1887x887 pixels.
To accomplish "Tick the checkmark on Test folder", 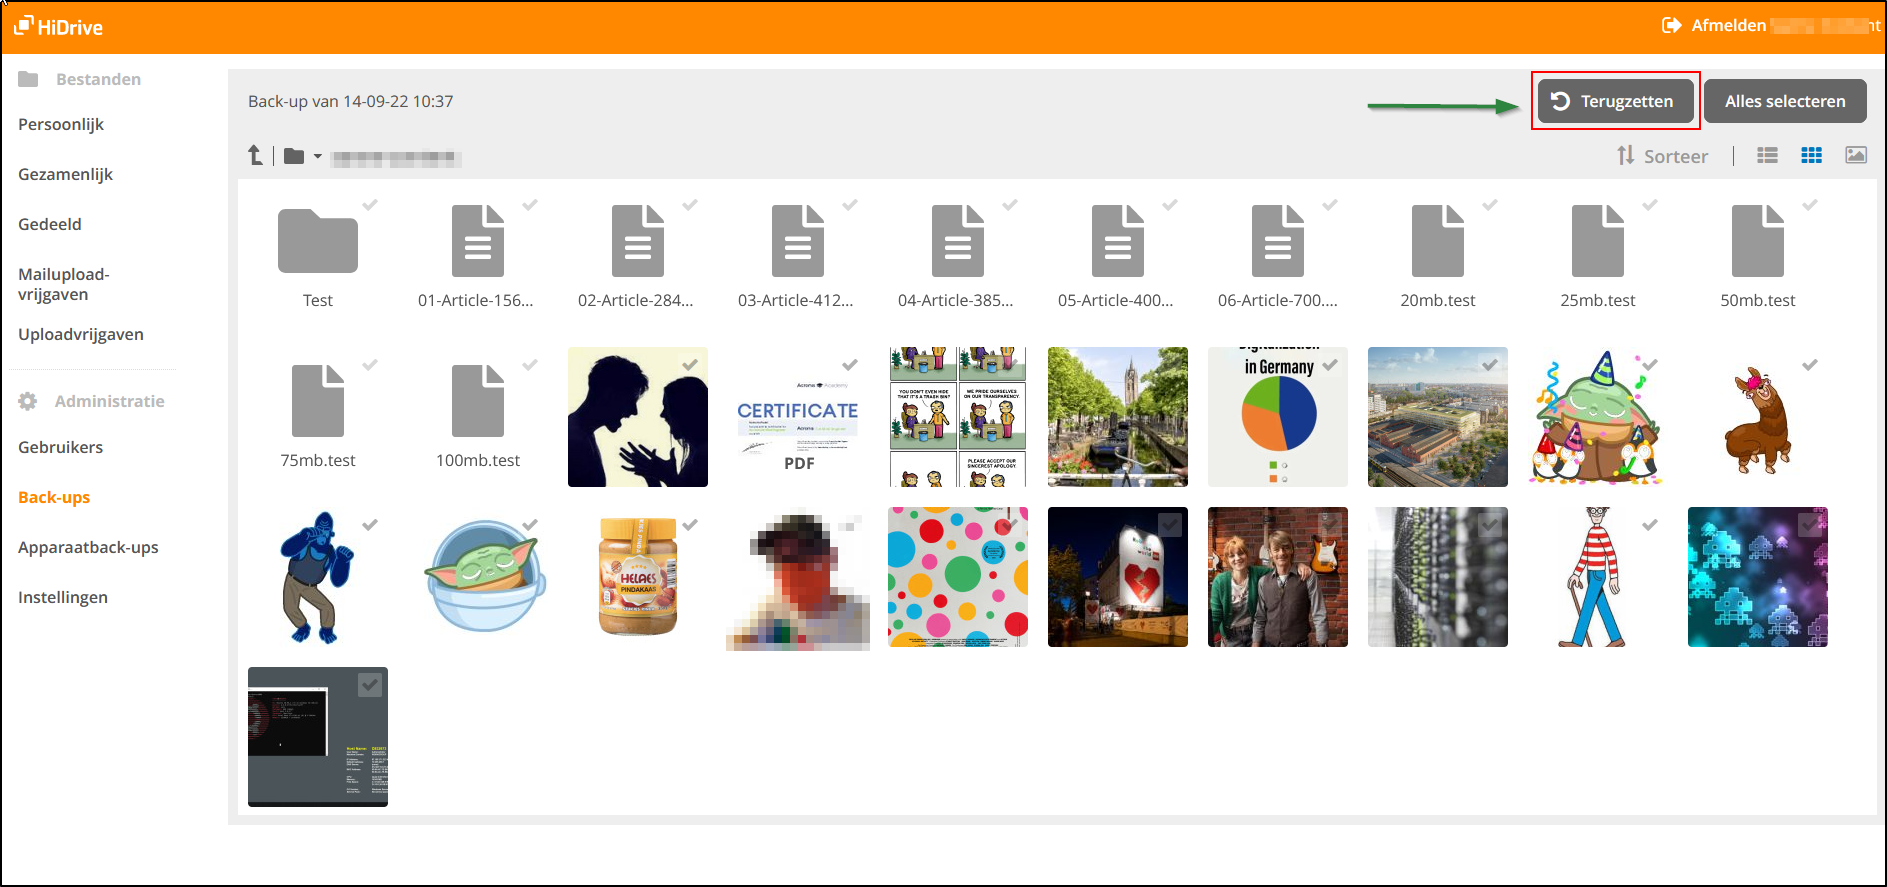I will pyautogui.click(x=370, y=204).
